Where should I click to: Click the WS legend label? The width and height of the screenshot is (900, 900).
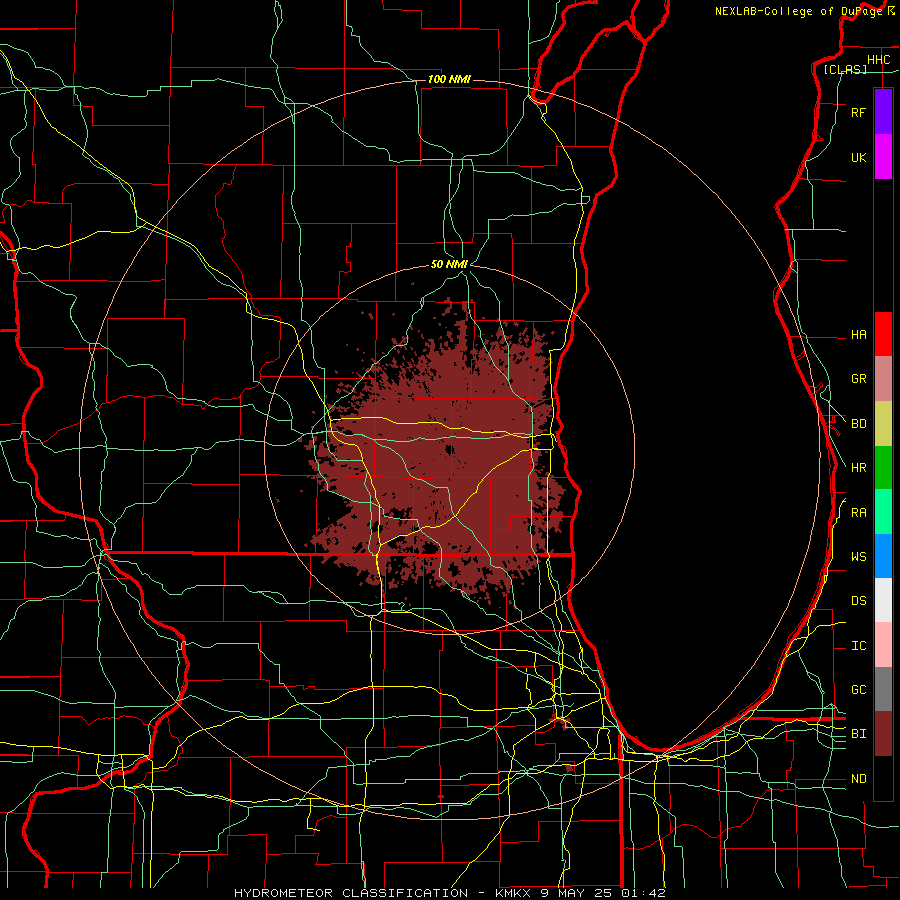[x=858, y=557]
